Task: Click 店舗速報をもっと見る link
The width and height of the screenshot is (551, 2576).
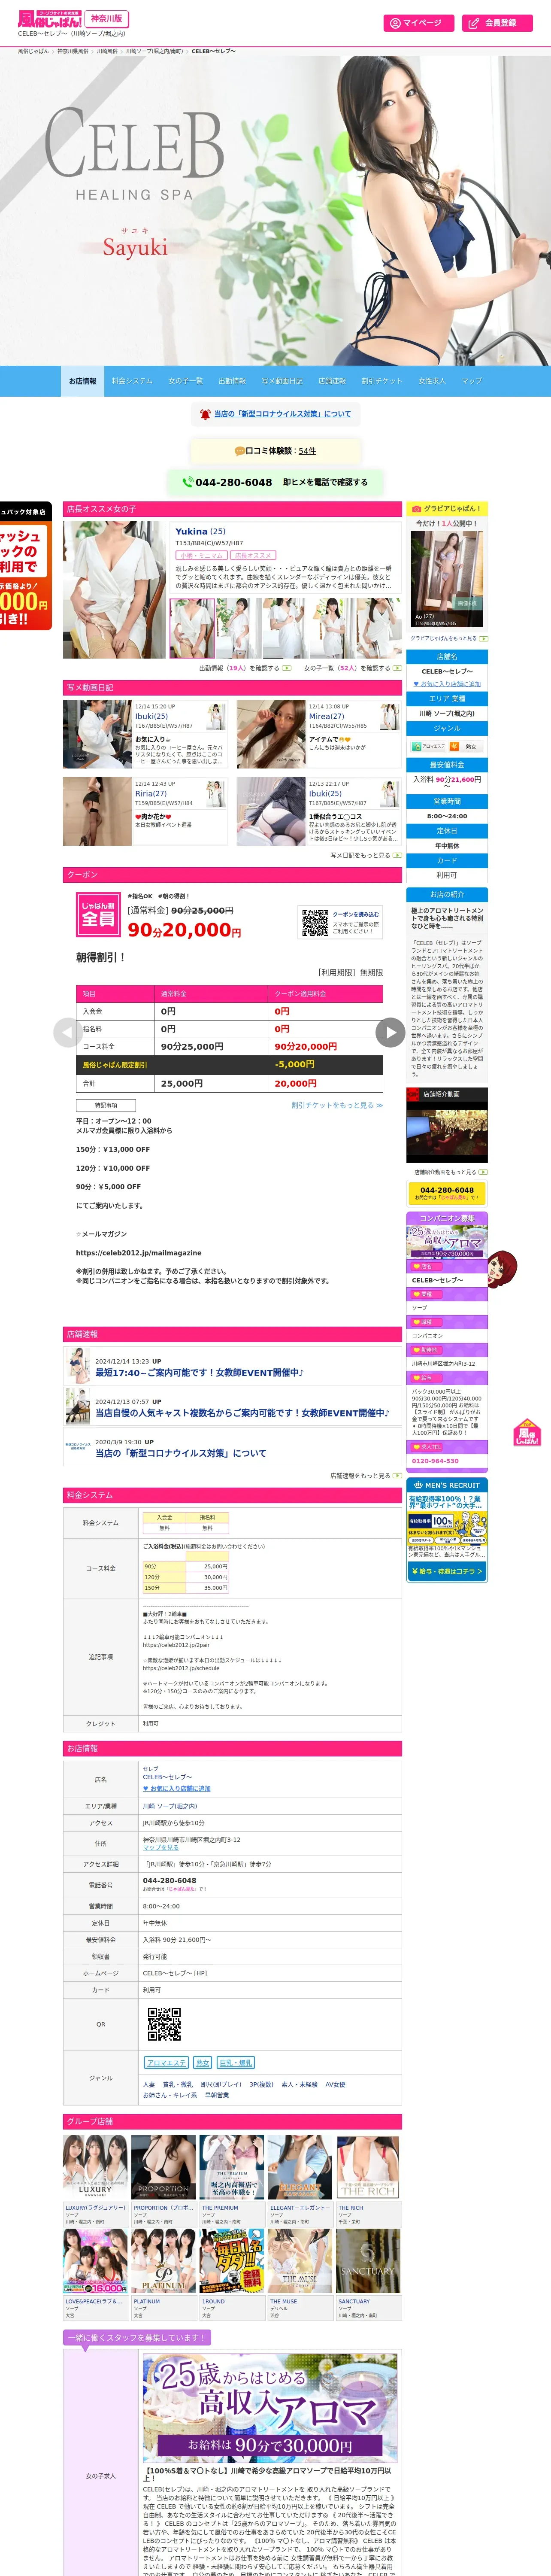Action: tap(366, 1475)
